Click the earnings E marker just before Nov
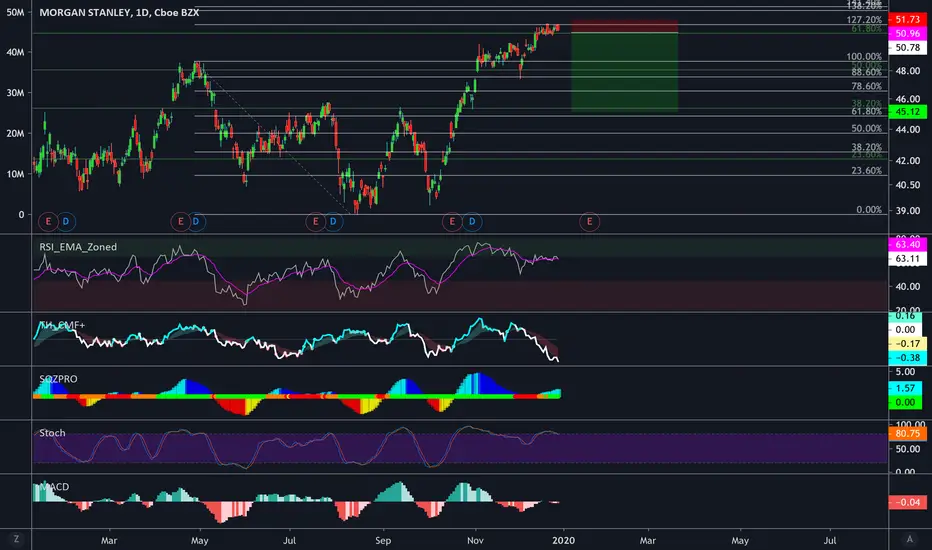 [452, 222]
